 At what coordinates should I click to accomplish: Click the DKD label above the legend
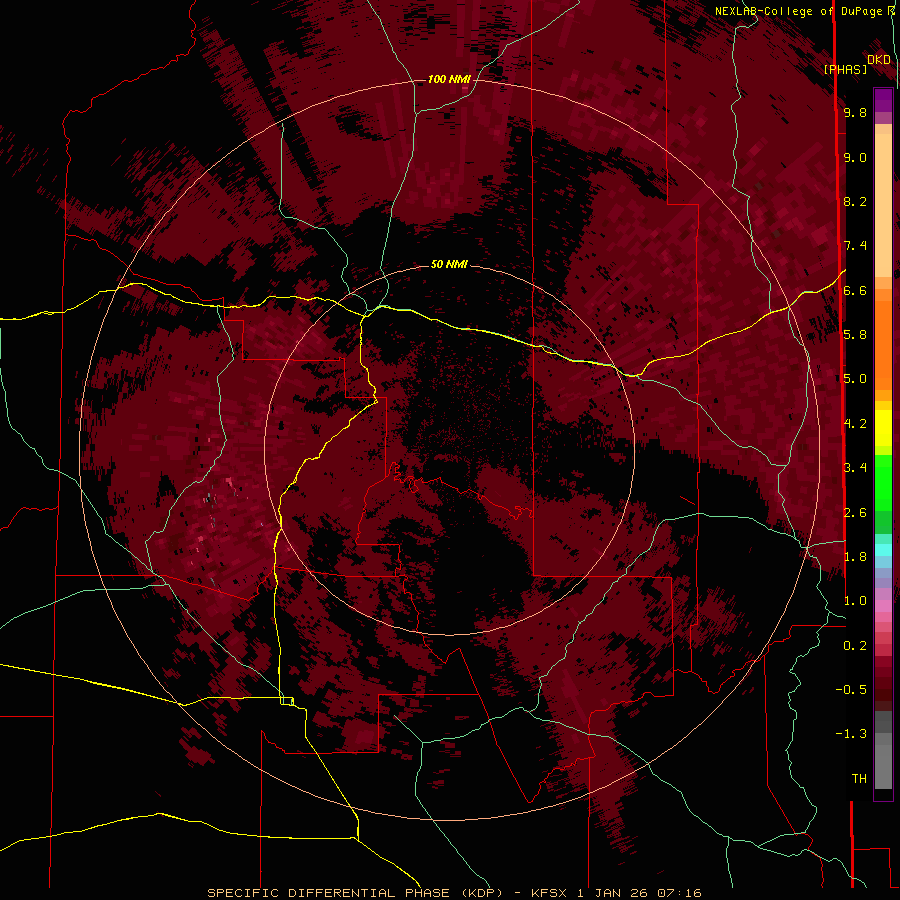(879, 60)
